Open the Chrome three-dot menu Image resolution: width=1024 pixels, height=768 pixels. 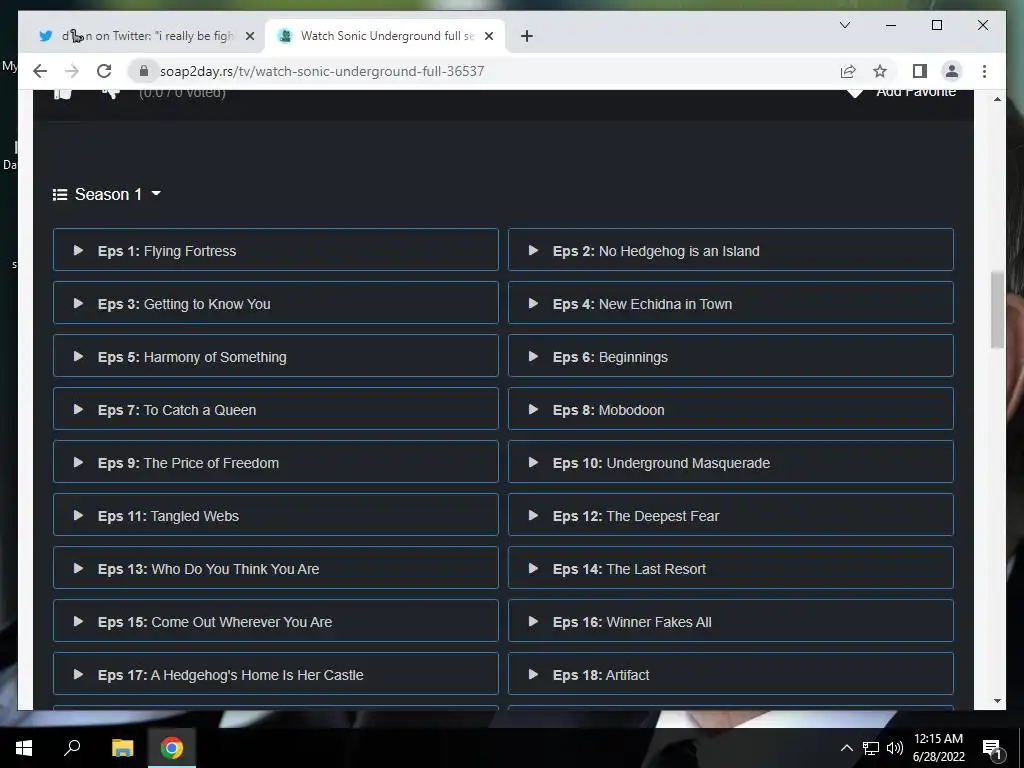click(984, 71)
